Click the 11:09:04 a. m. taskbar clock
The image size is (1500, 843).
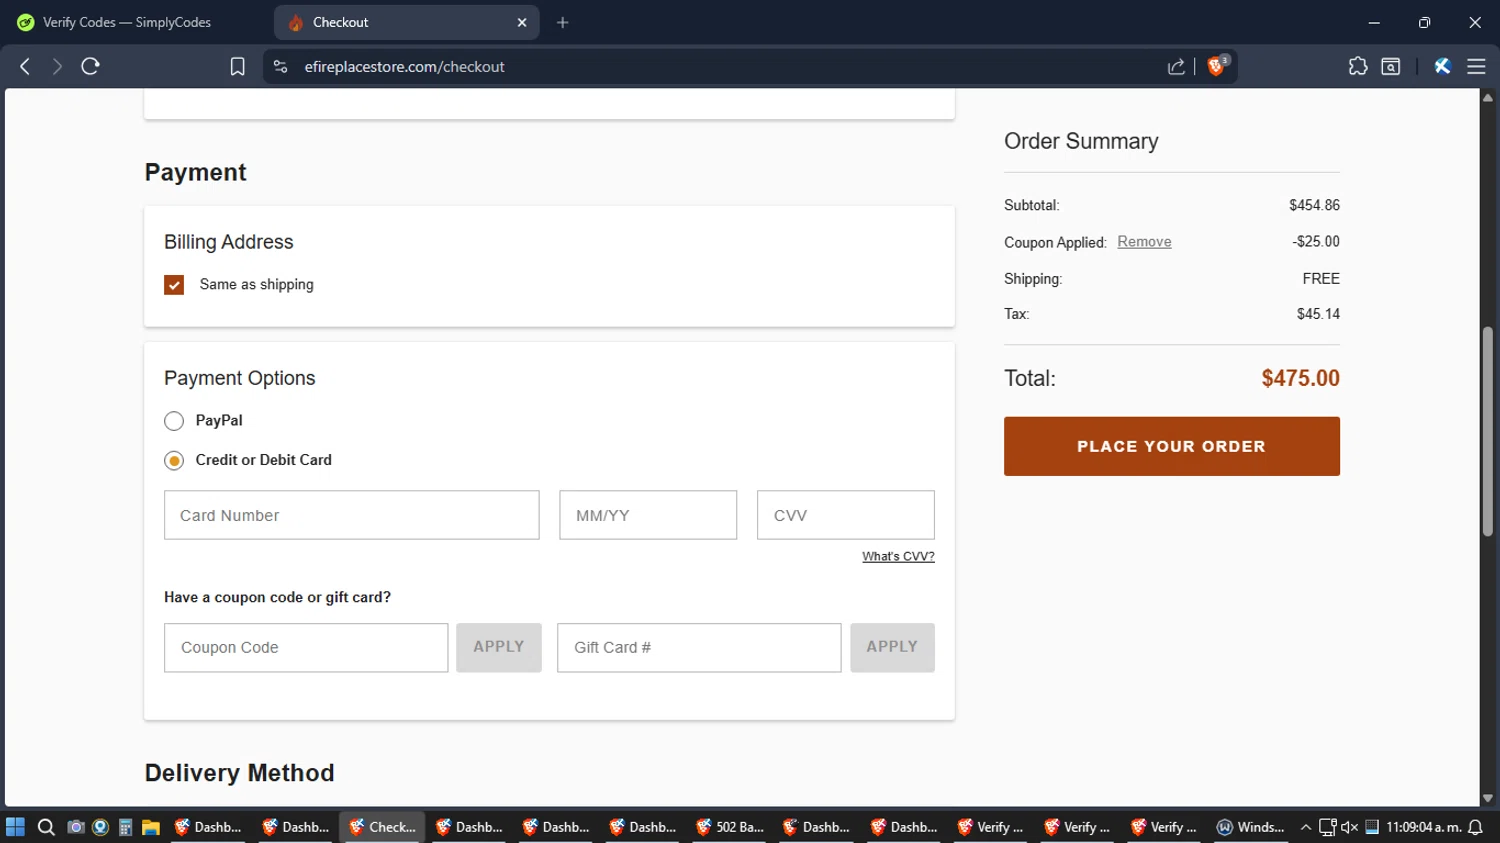(x=1424, y=827)
